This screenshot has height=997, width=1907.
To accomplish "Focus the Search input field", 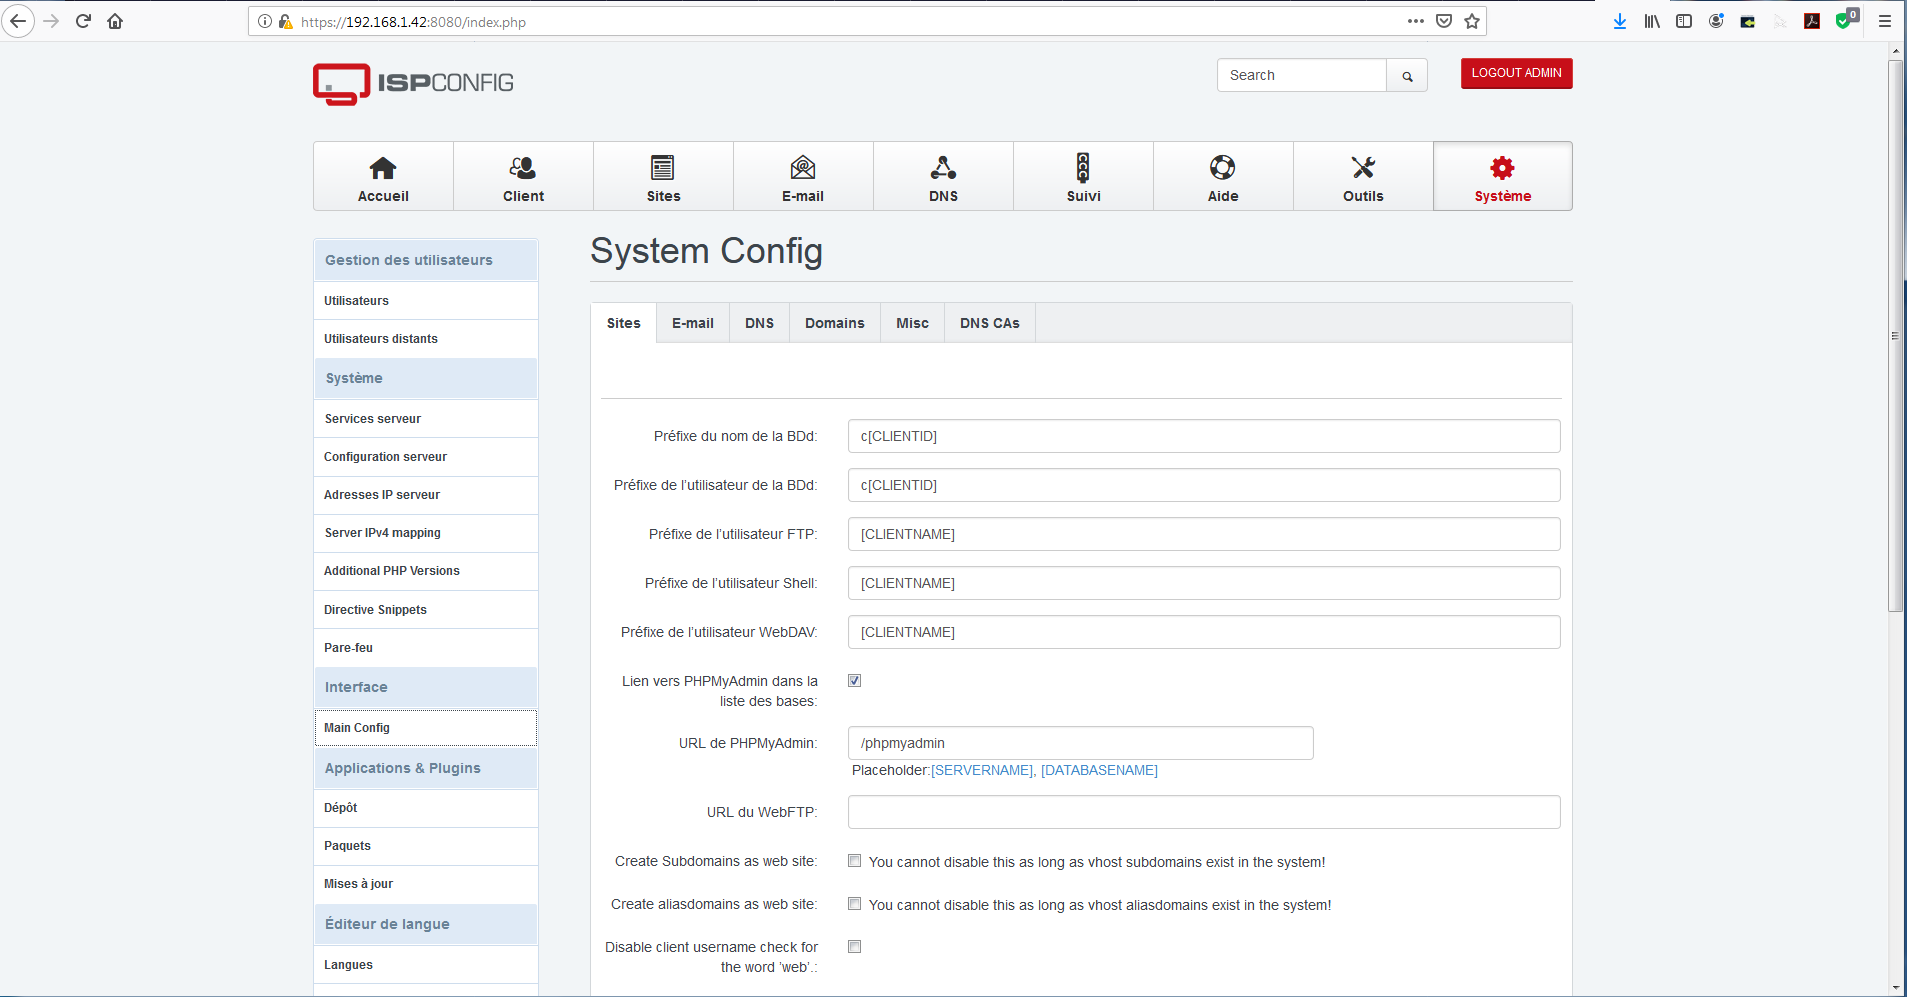I will tap(1301, 76).
